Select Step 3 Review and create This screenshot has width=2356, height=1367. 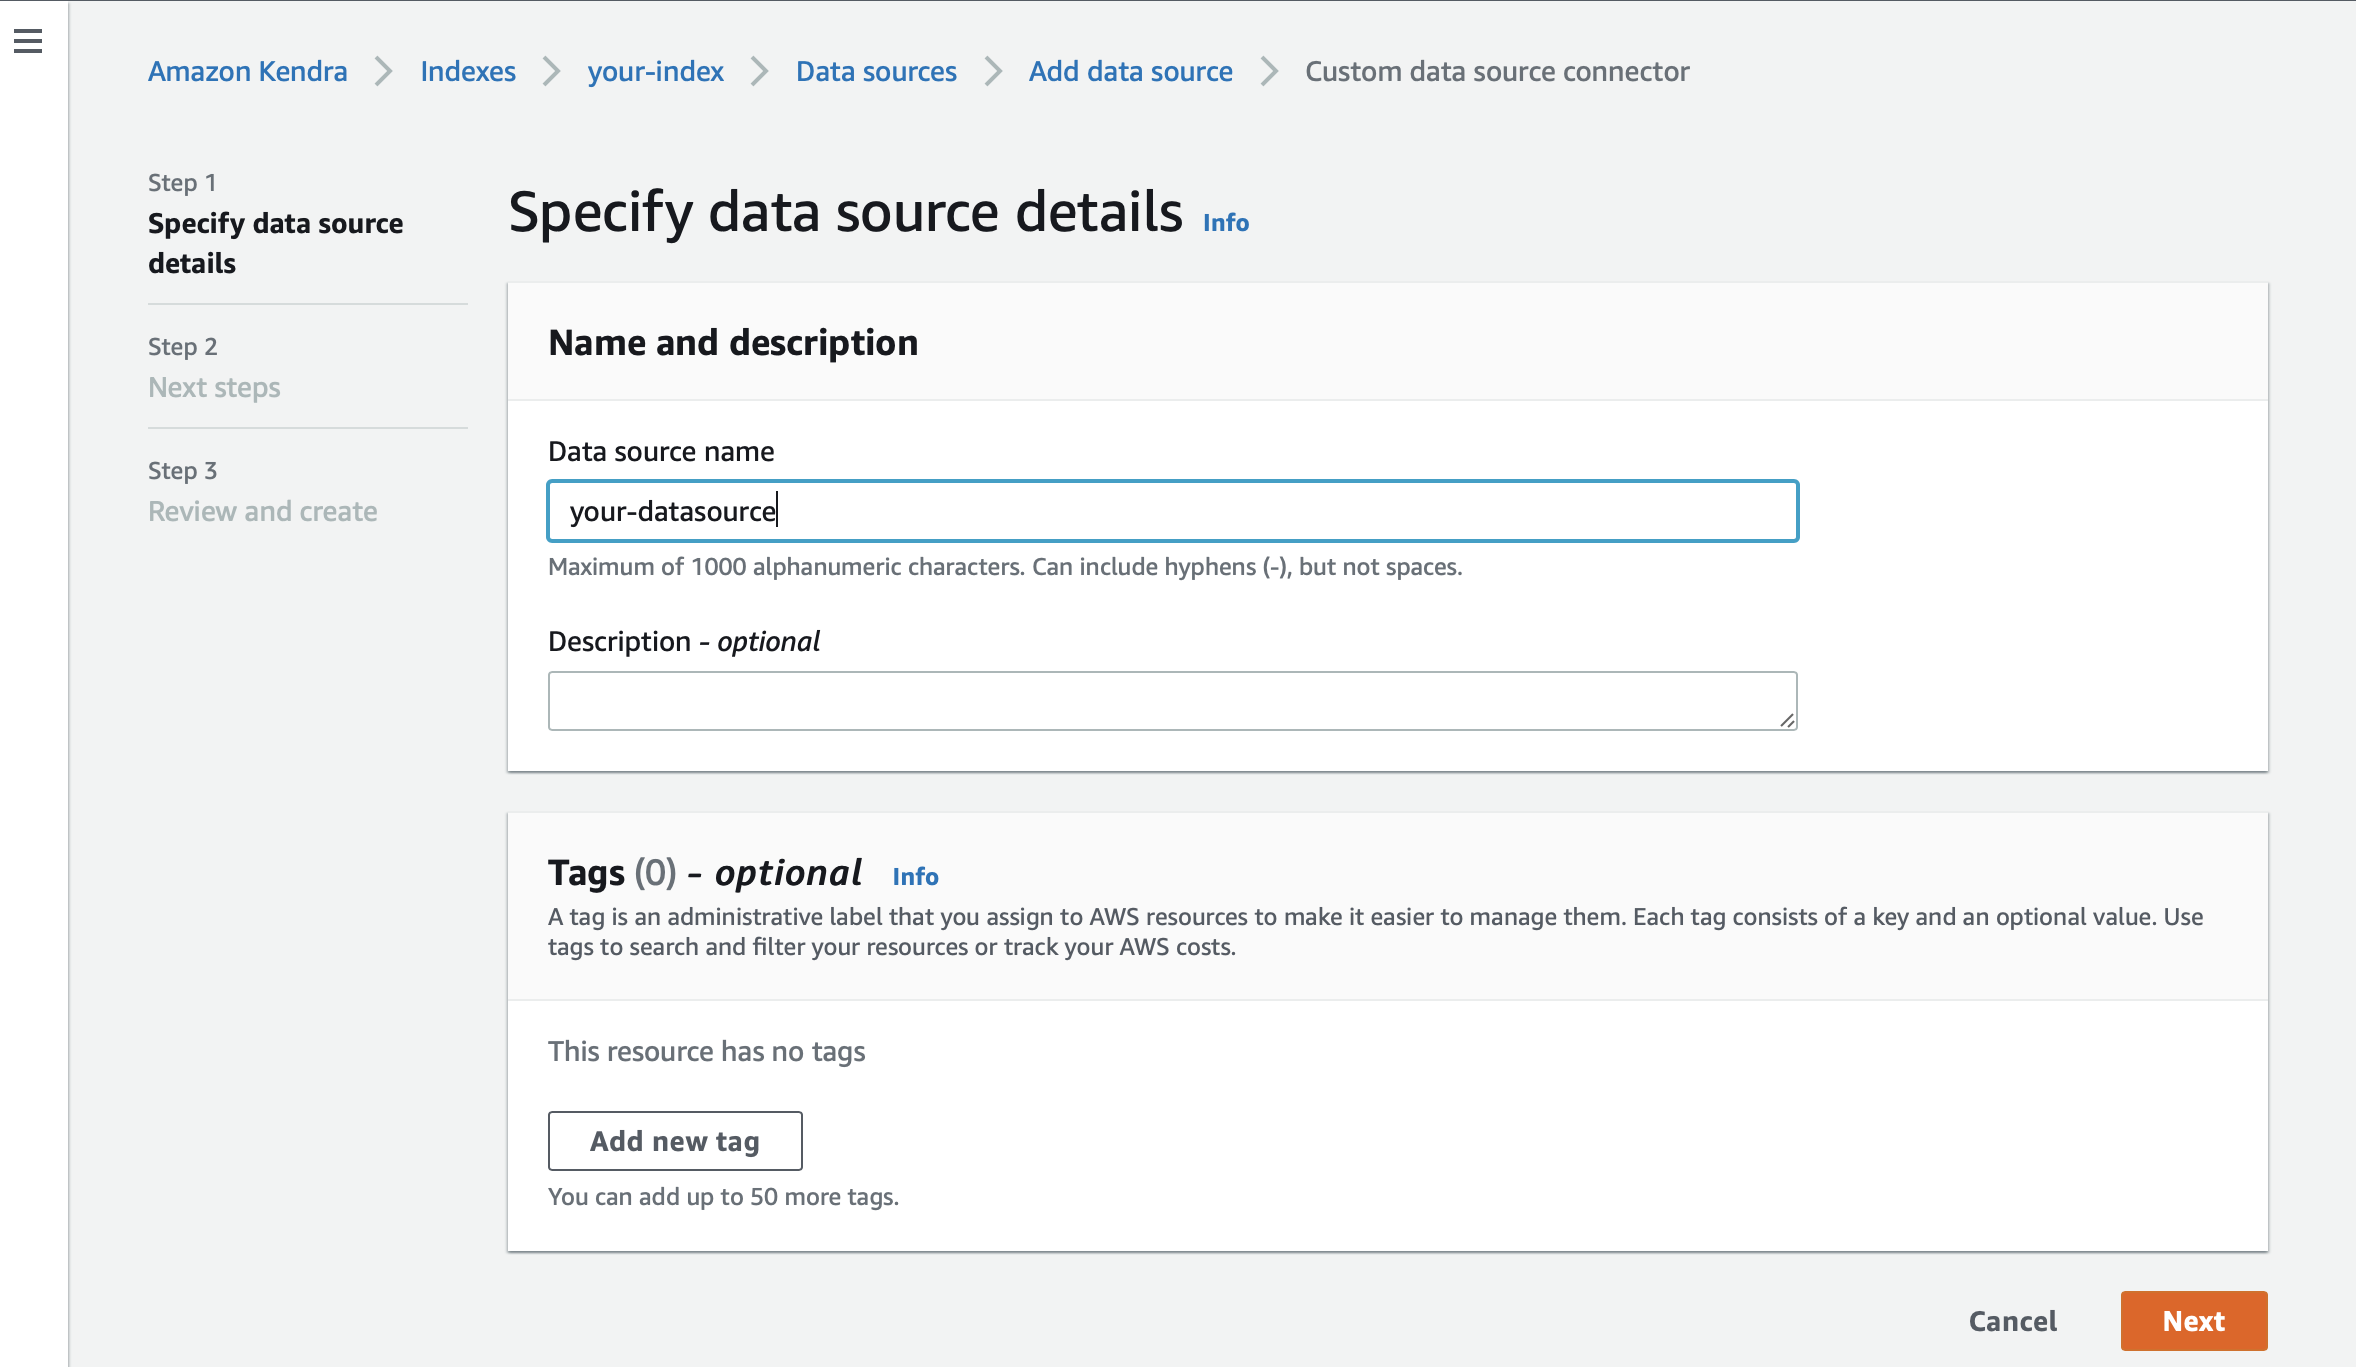262,511
